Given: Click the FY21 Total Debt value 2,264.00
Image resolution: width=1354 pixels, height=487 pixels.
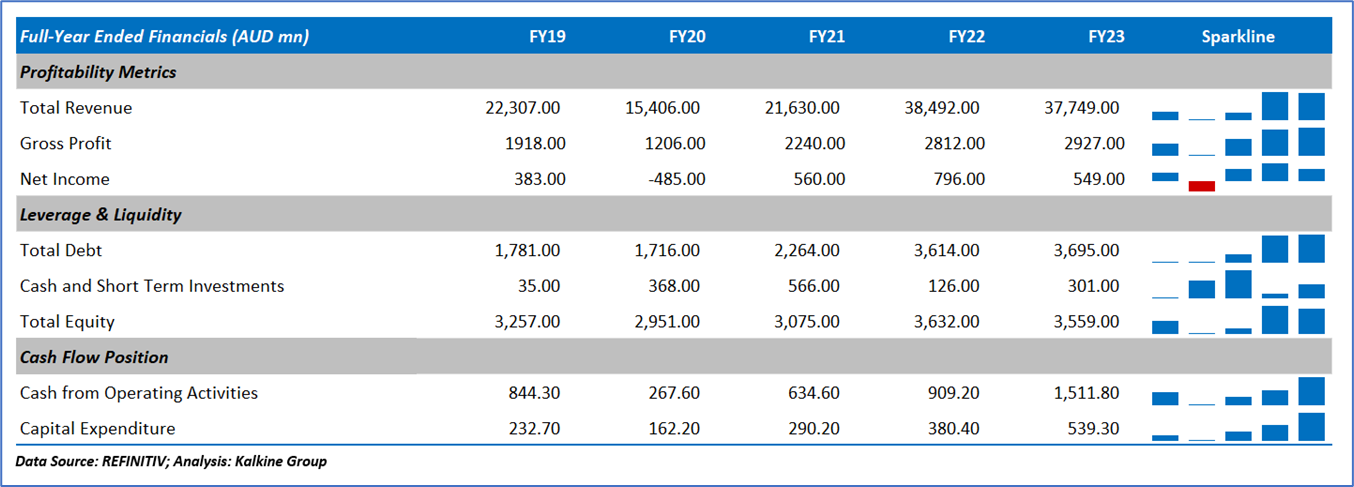Looking at the screenshot, I should pyautogui.click(x=807, y=251).
